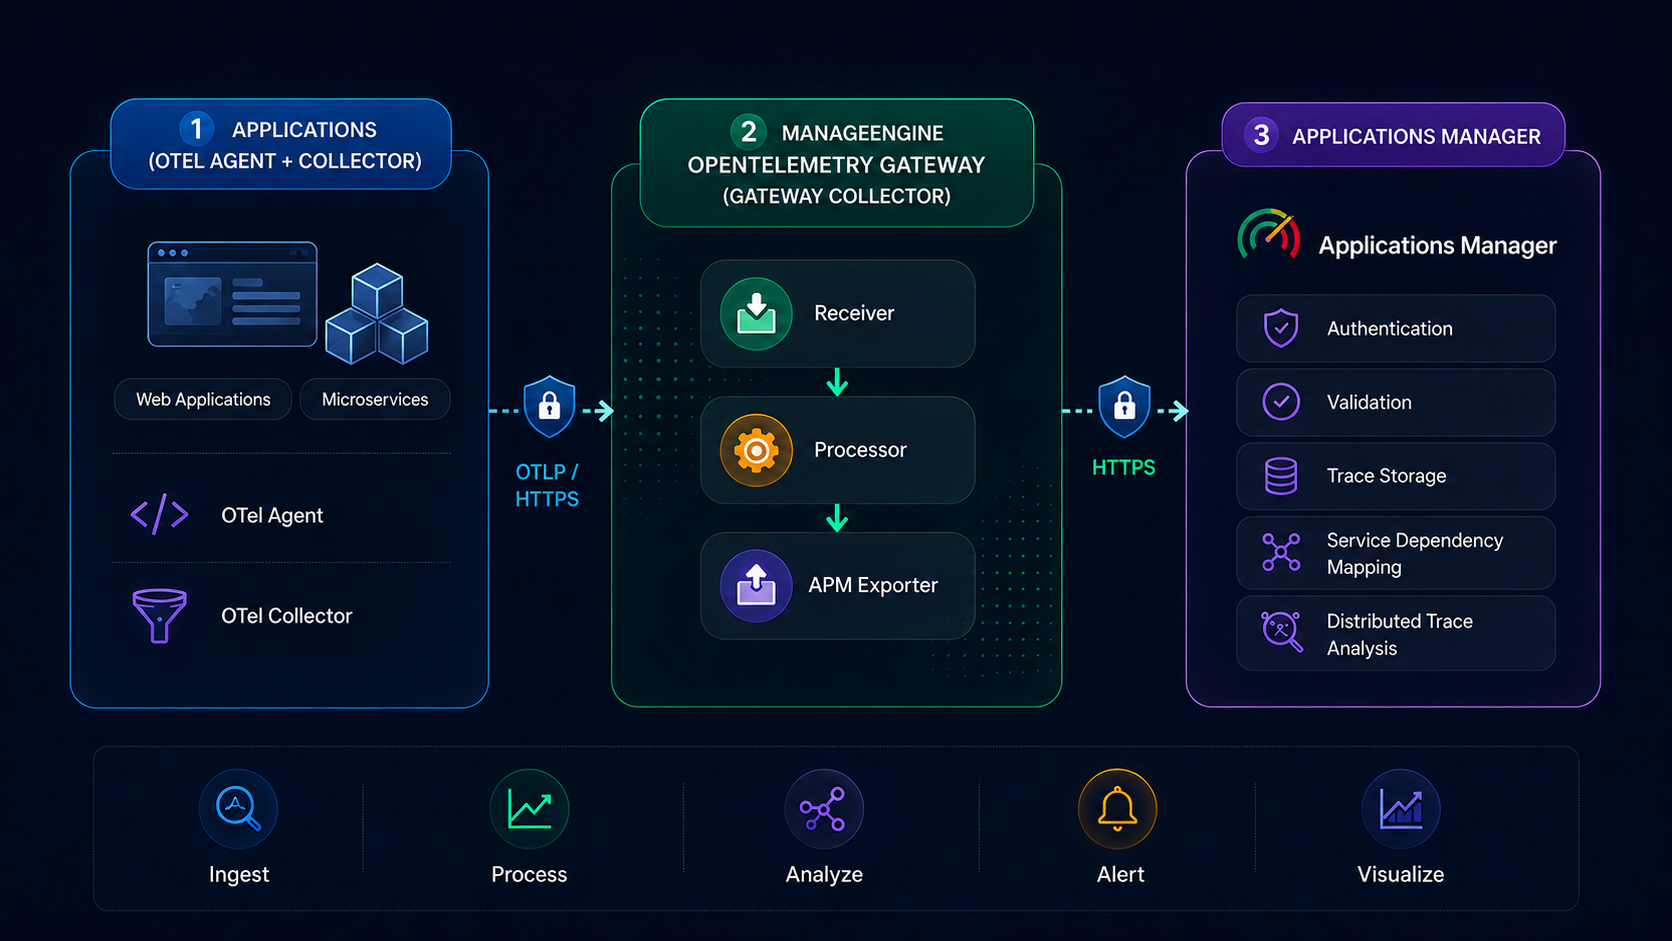Screen dimensions: 1672x941
Task: Click the green Receiver download icon
Action: tap(756, 313)
